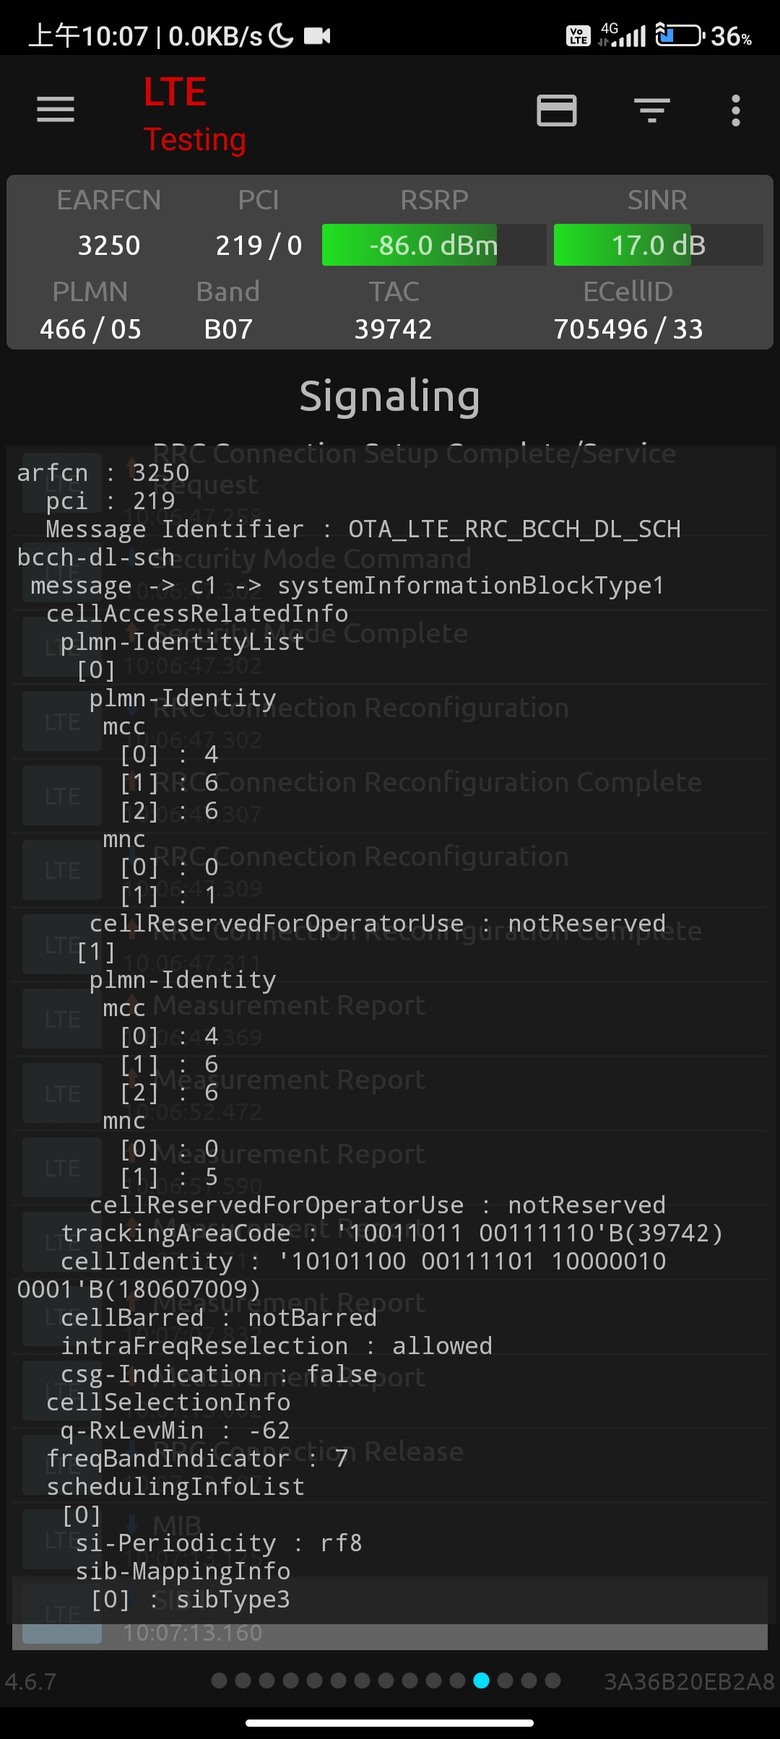Tap the card layout icon in toolbar
This screenshot has height=1739, width=780.
pyautogui.click(x=557, y=110)
